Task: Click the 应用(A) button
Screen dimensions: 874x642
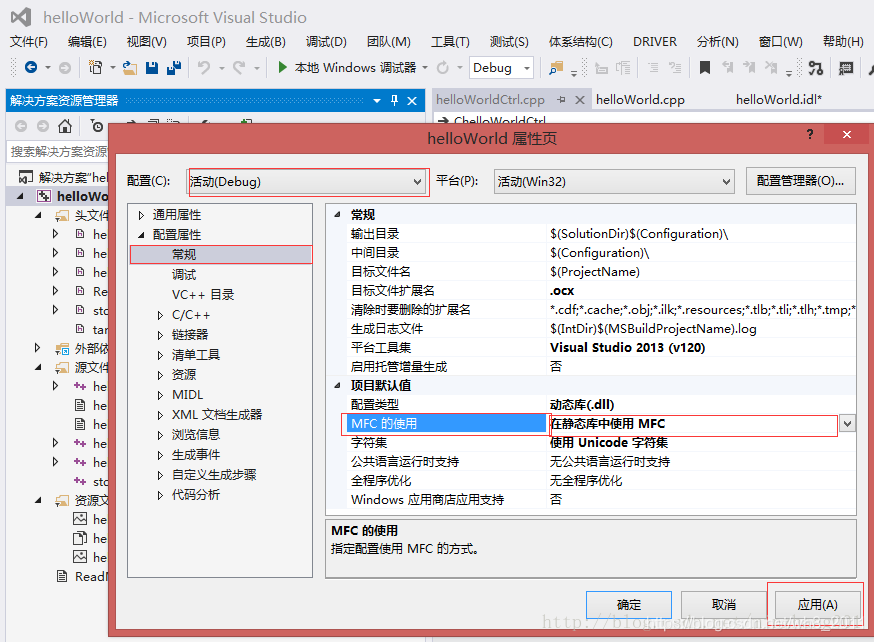Action: [x=817, y=605]
